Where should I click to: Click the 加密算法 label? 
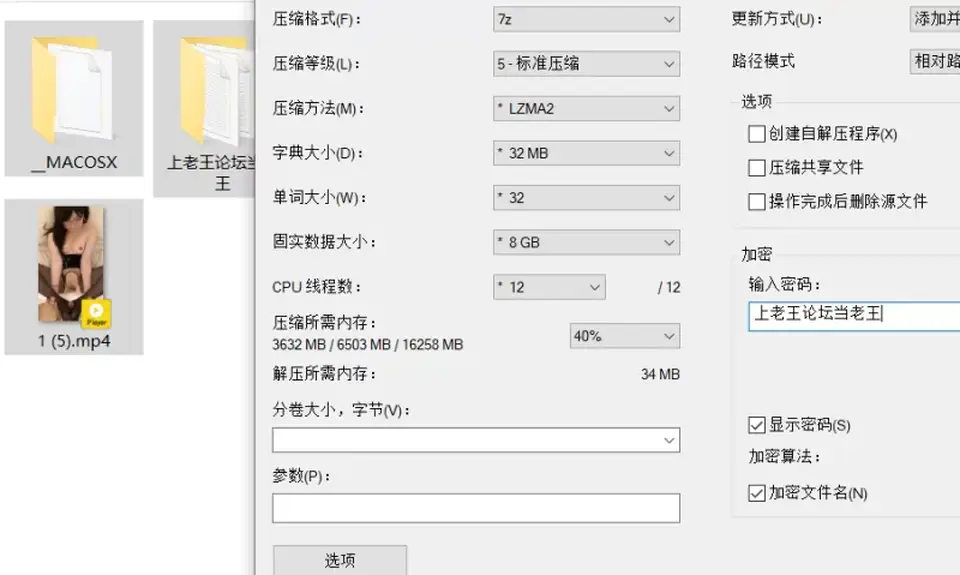pyautogui.click(x=784, y=456)
